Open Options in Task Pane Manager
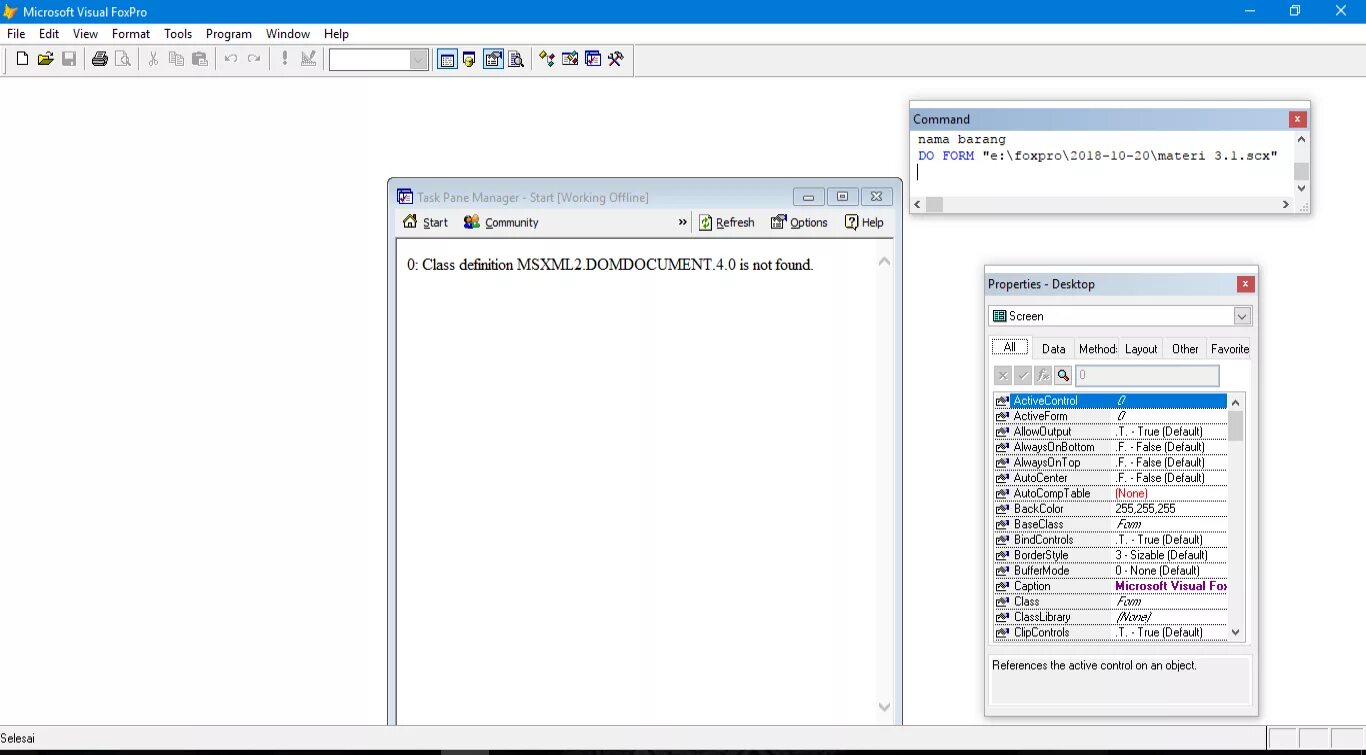 point(799,222)
